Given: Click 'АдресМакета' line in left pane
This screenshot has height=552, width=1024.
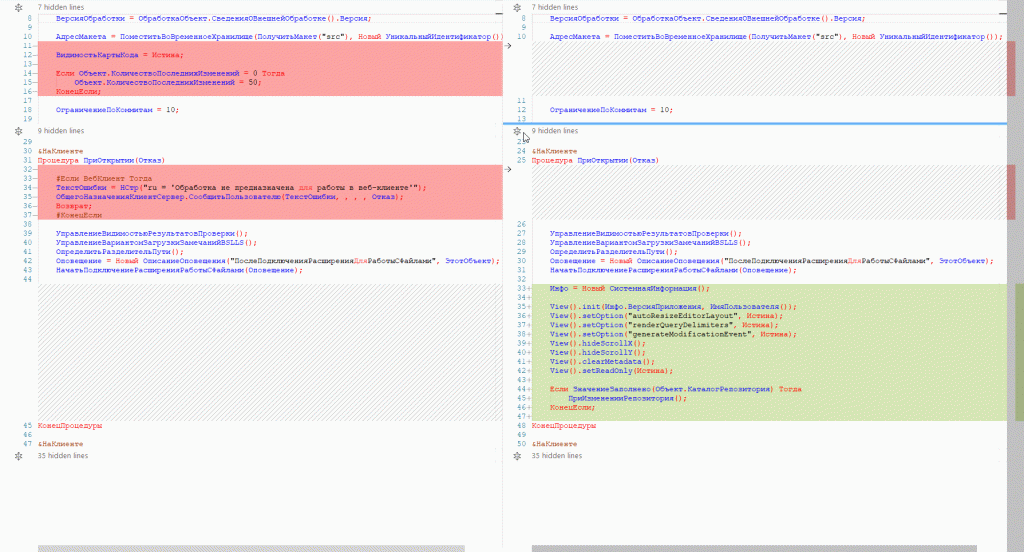Looking at the screenshot, I should pyautogui.click(x=280, y=37).
